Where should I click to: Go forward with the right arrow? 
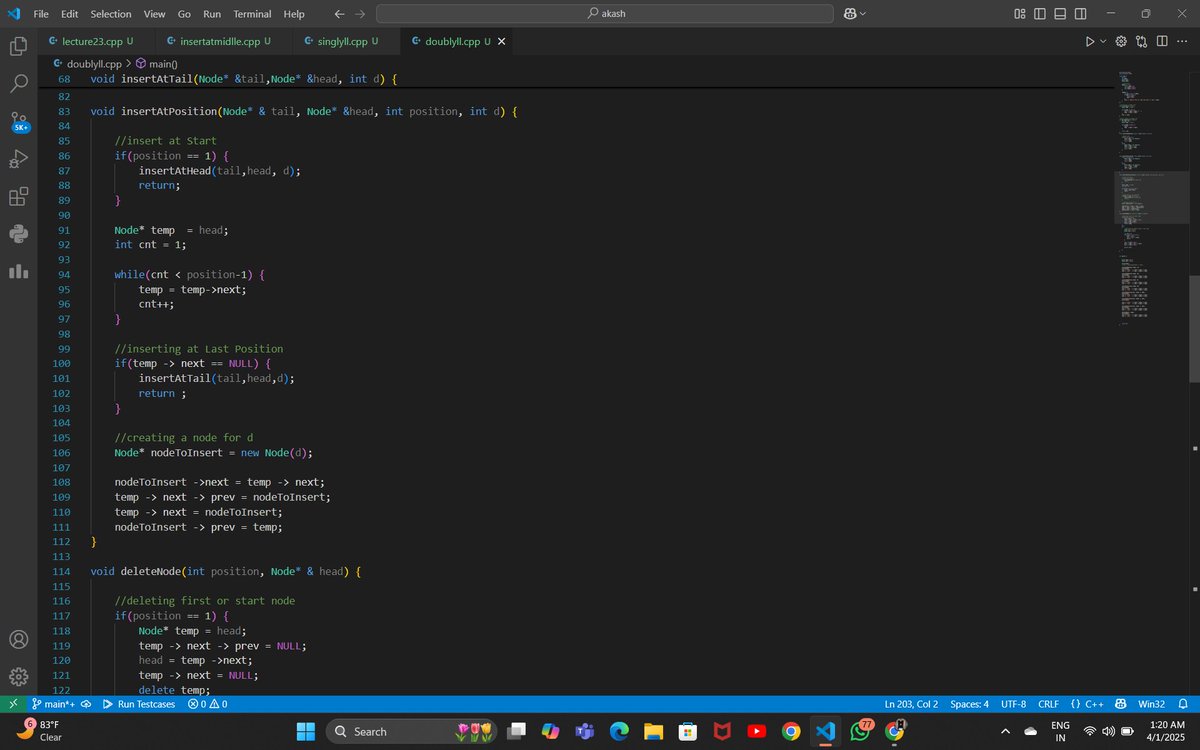coord(359,14)
